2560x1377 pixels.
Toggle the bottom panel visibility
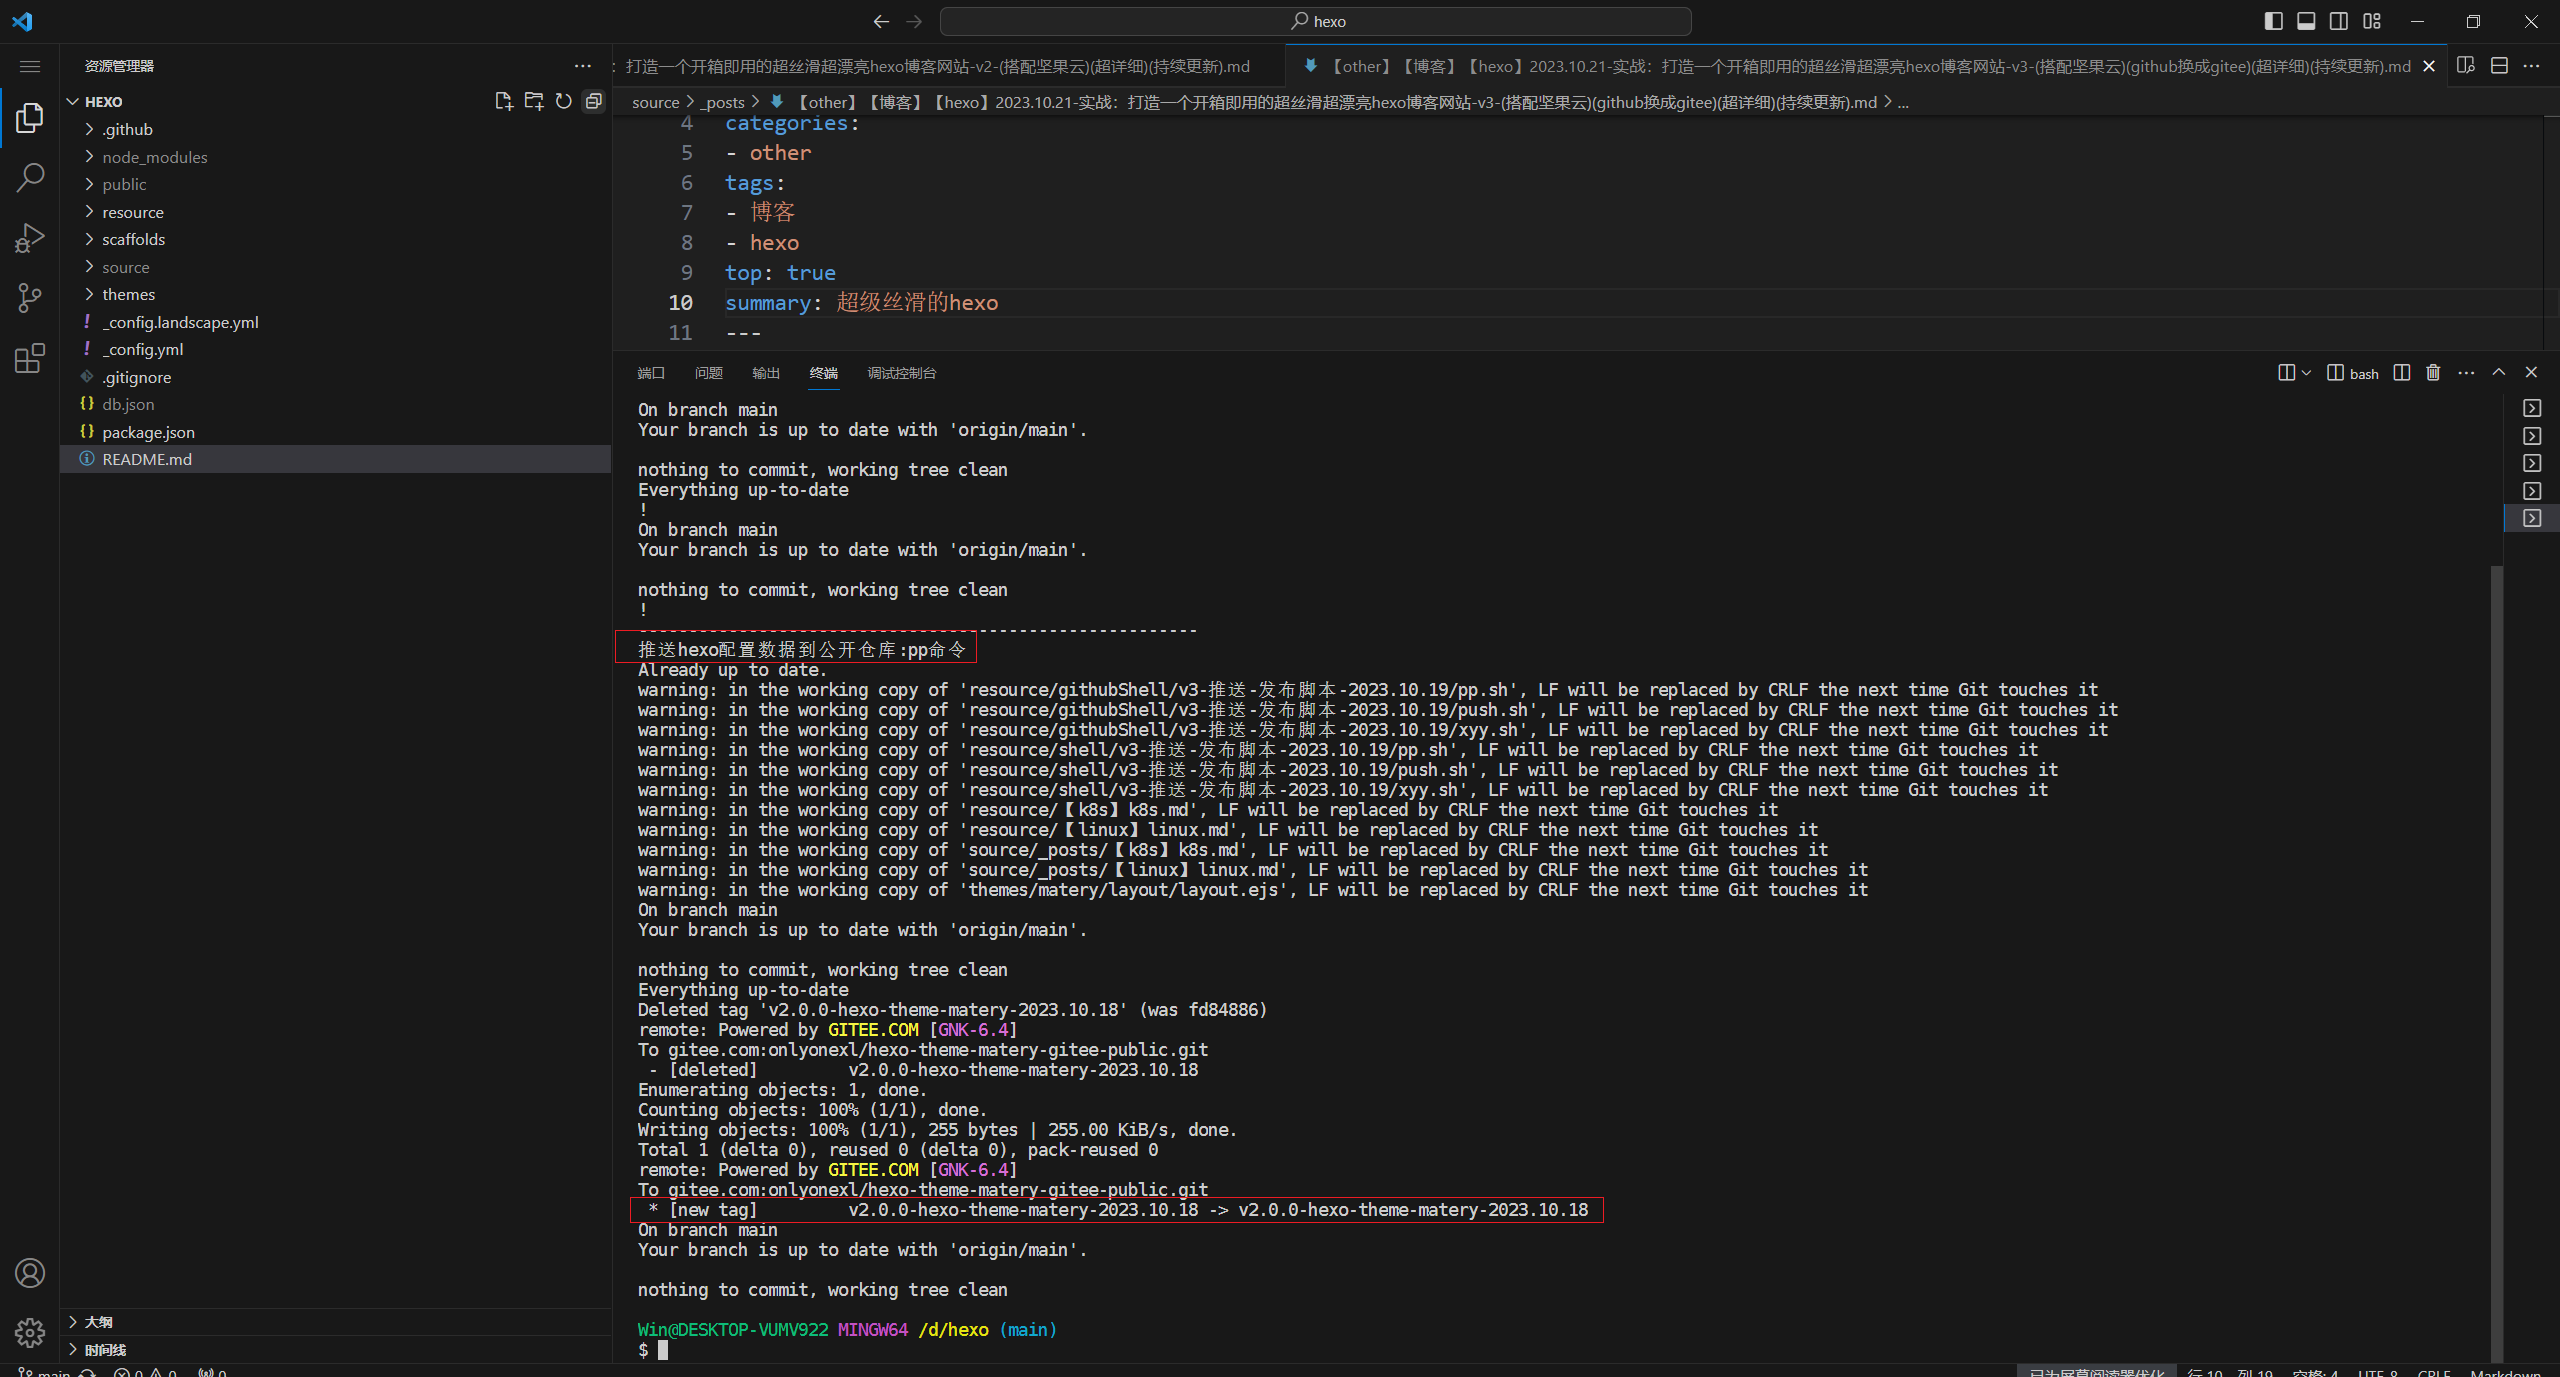pyautogui.click(x=2306, y=21)
